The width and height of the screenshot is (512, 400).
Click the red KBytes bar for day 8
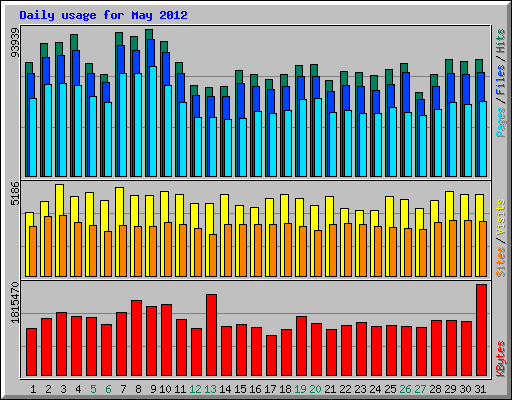136,338
